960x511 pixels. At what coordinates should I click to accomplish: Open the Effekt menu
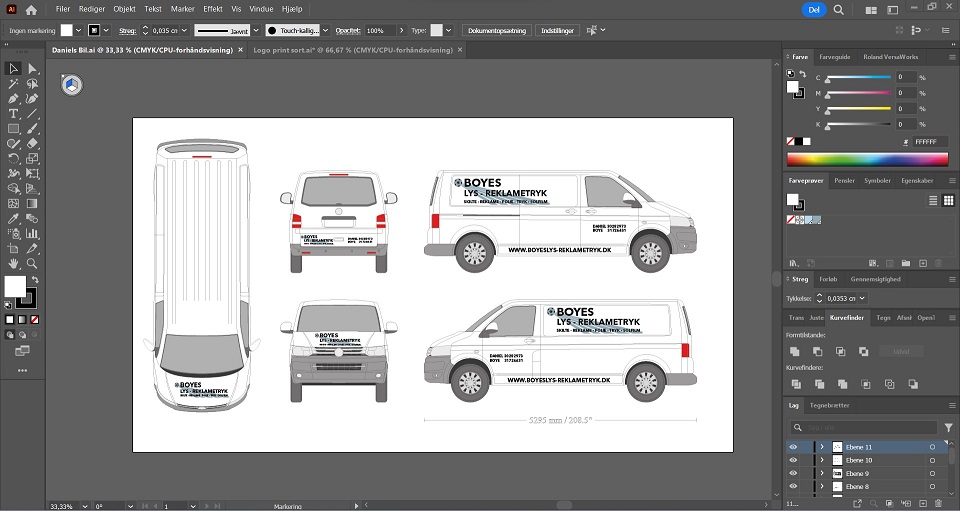[x=212, y=9]
